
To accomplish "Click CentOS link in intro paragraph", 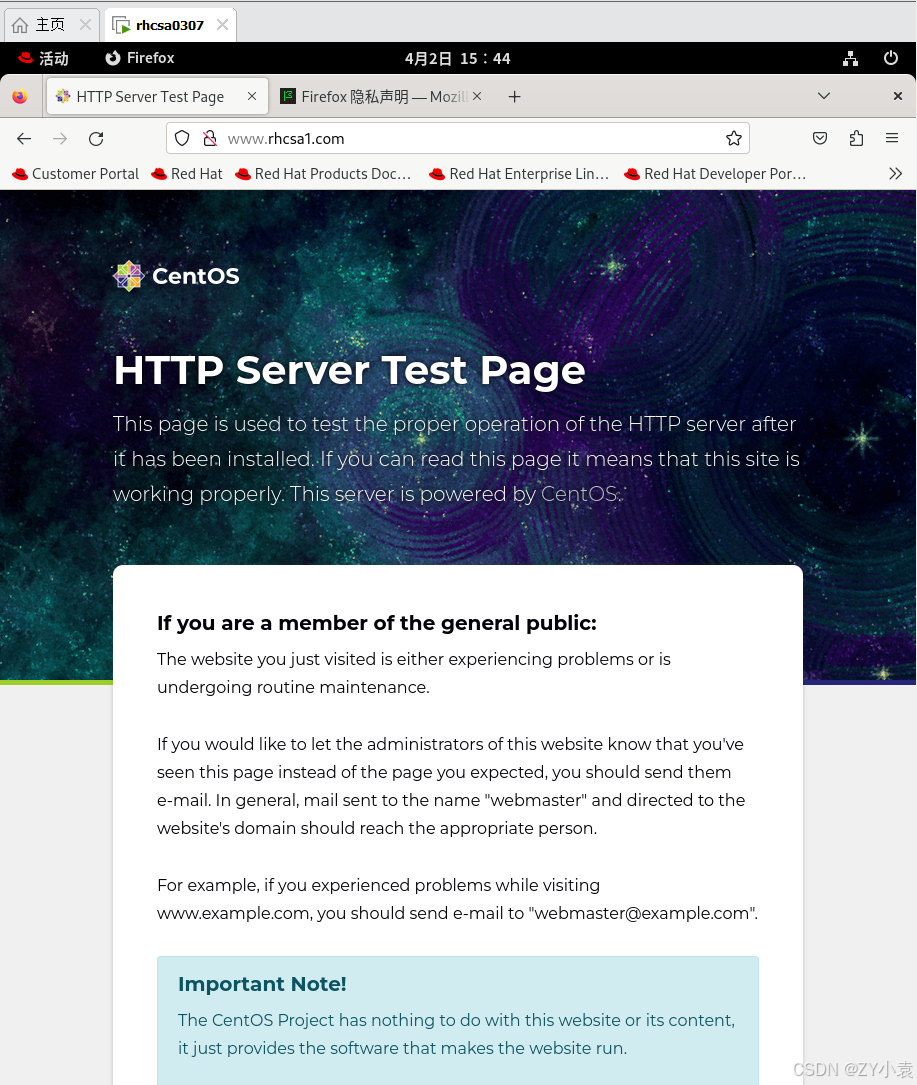I will click(579, 494).
